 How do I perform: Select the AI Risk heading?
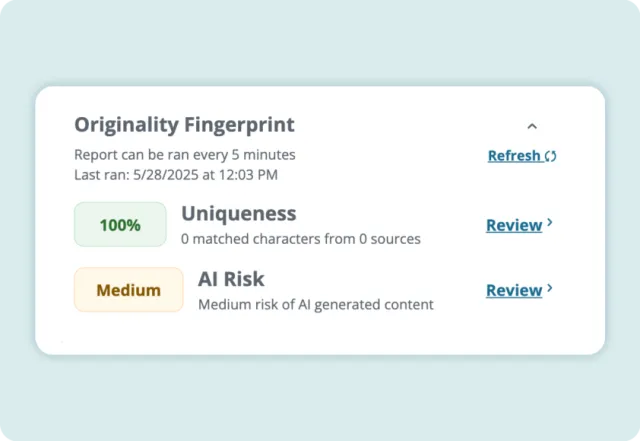tap(231, 279)
